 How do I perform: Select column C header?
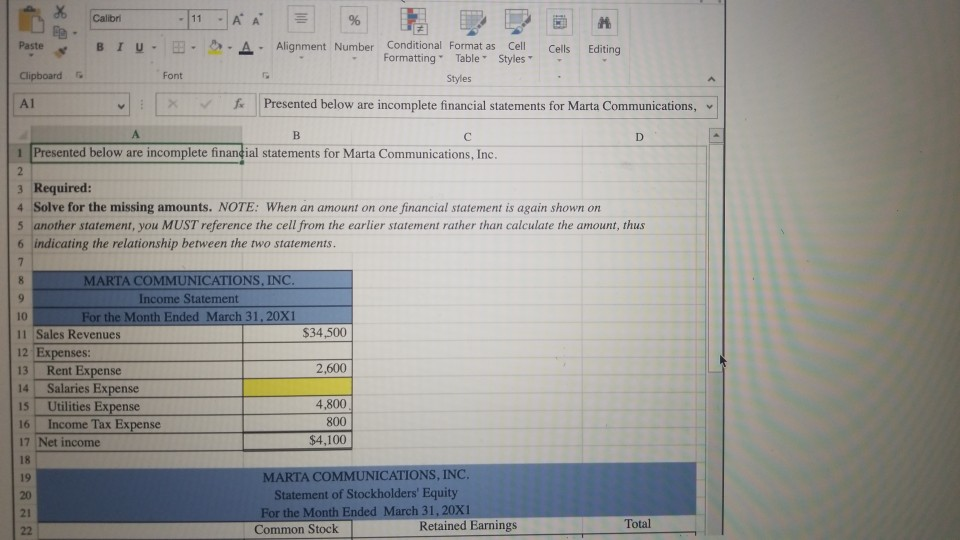click(x=467, y=137)
